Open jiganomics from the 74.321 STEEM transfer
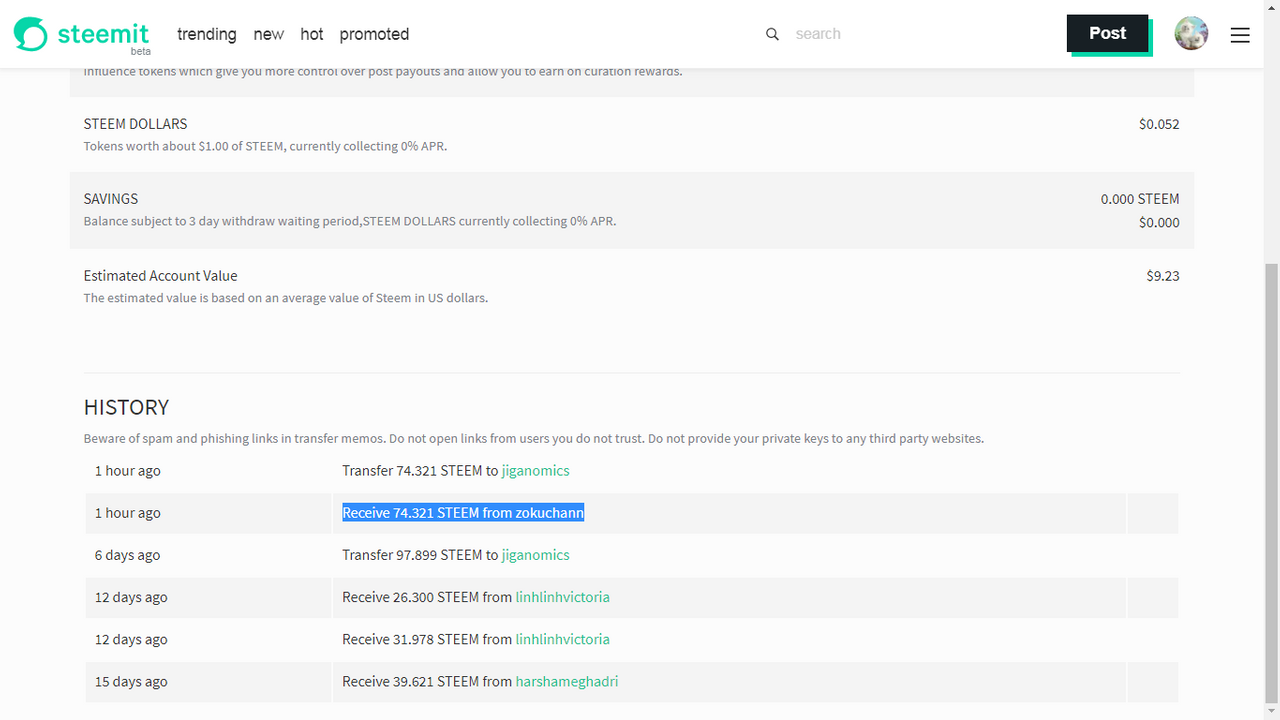Image resolution: width=1280 pixels, height=720 pixels. coord(535,471)
